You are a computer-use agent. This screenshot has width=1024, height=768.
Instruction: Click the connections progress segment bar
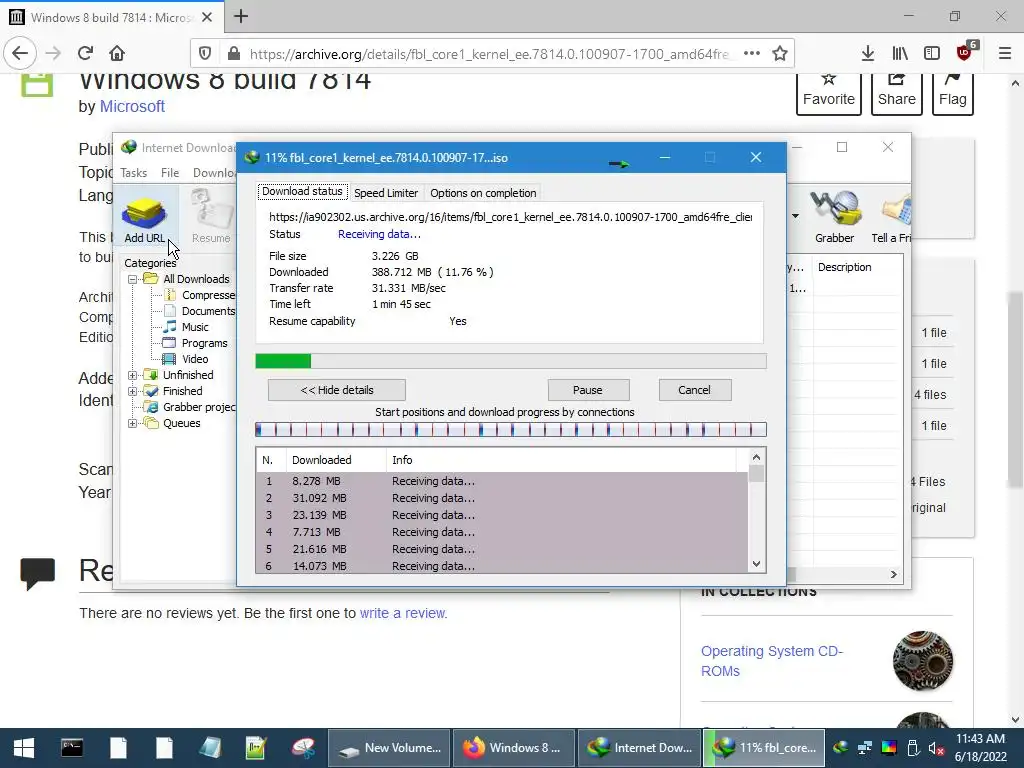click(511, 430)
